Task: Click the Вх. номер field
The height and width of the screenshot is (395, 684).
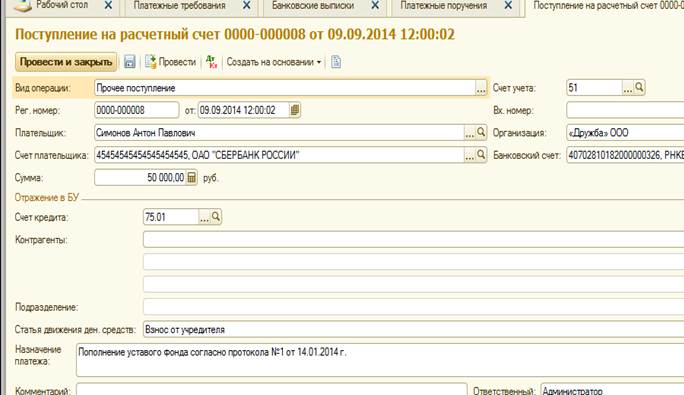Action: [625, 110]
